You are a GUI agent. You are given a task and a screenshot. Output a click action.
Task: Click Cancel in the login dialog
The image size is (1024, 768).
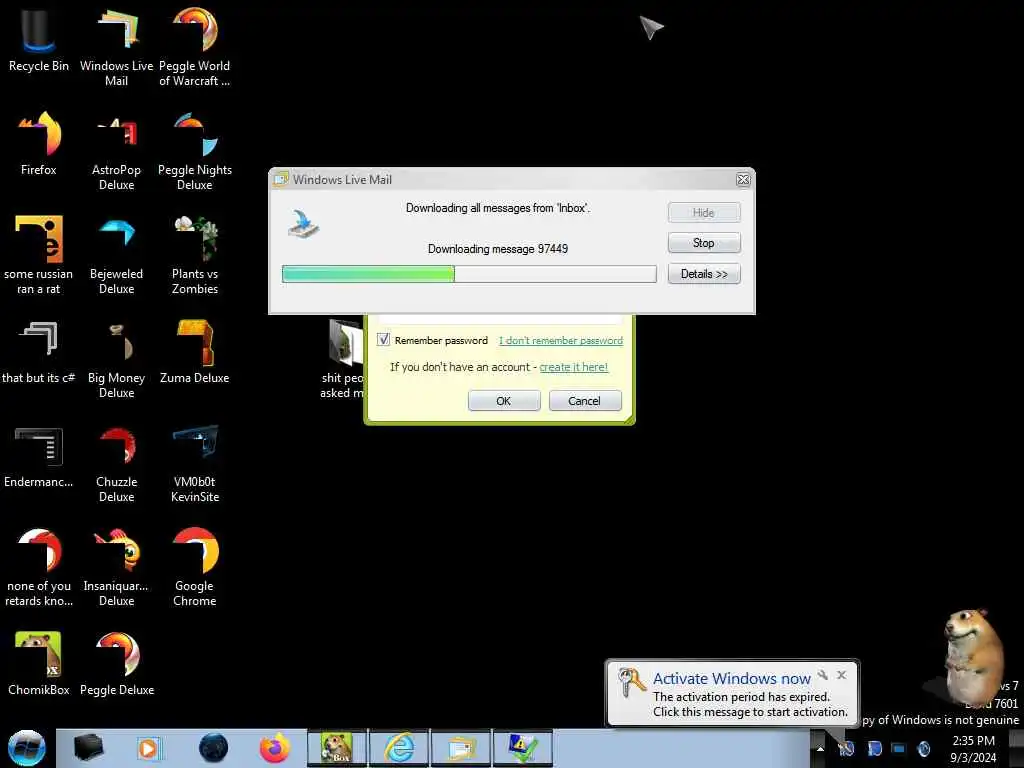[584, 400]
